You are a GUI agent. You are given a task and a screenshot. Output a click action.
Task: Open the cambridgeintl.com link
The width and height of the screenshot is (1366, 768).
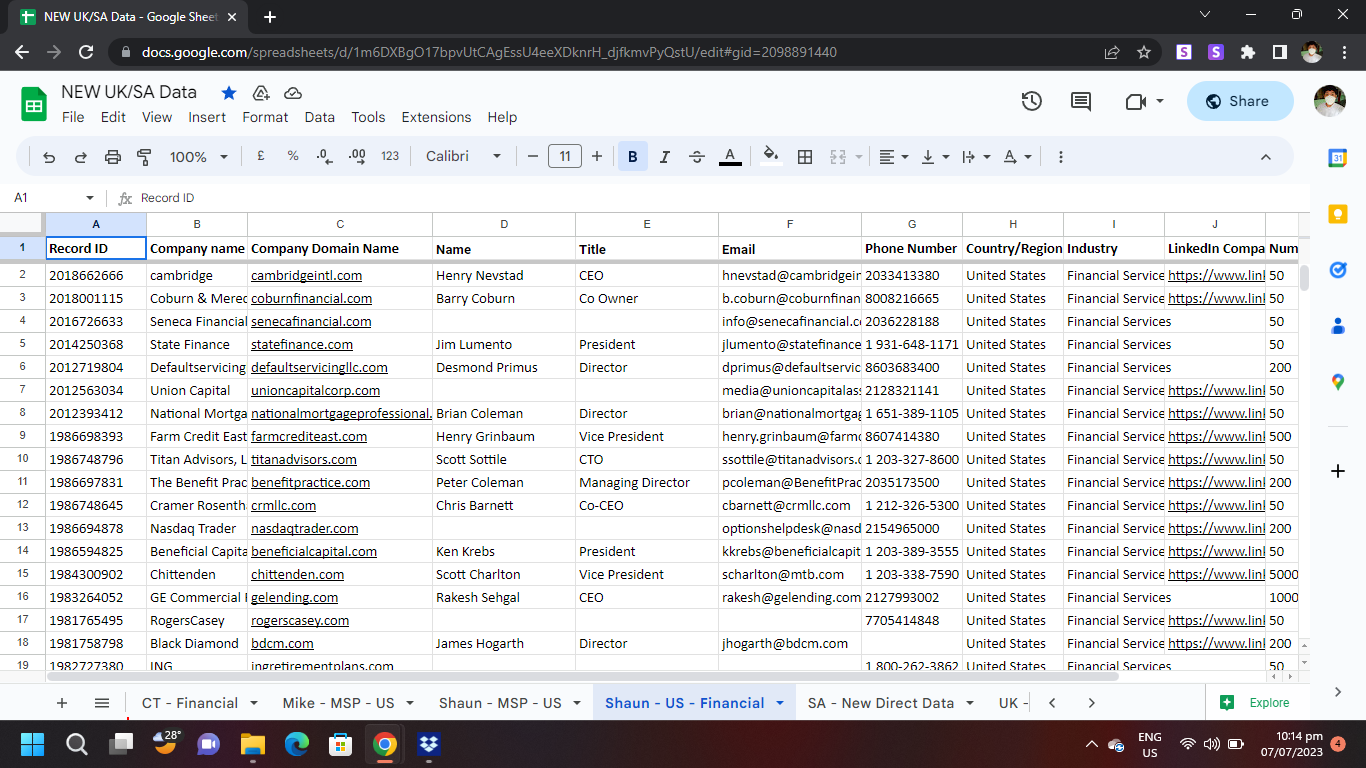(306, 275)
